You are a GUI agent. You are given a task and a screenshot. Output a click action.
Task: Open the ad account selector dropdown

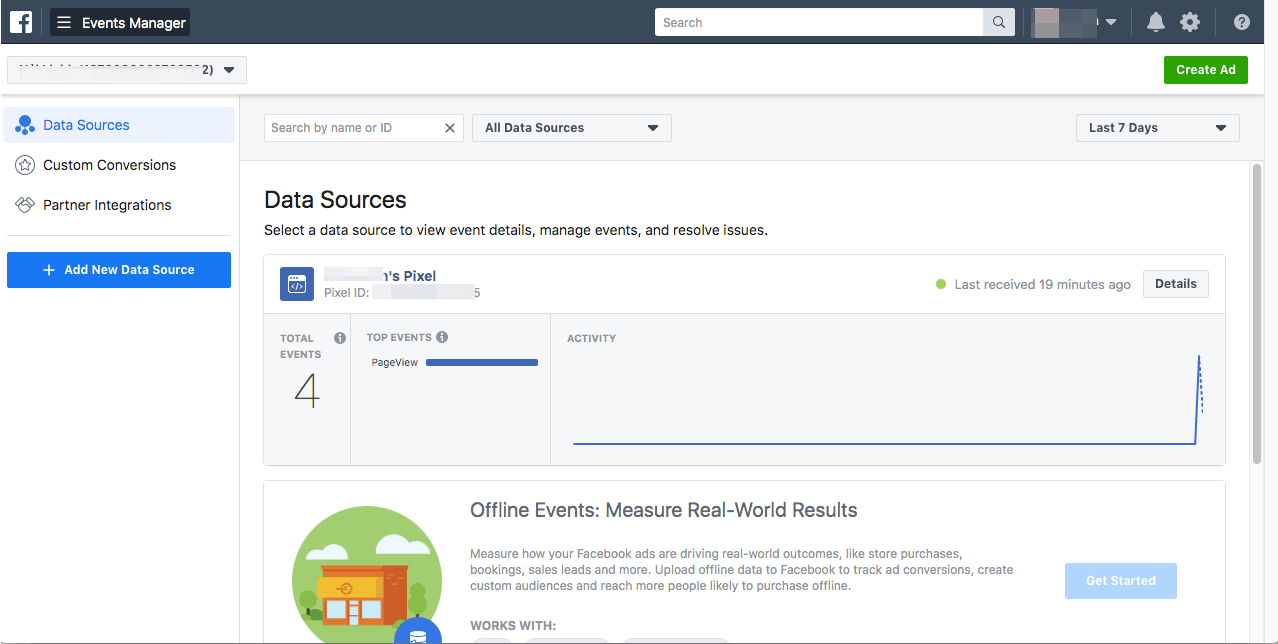click(127, 70)
